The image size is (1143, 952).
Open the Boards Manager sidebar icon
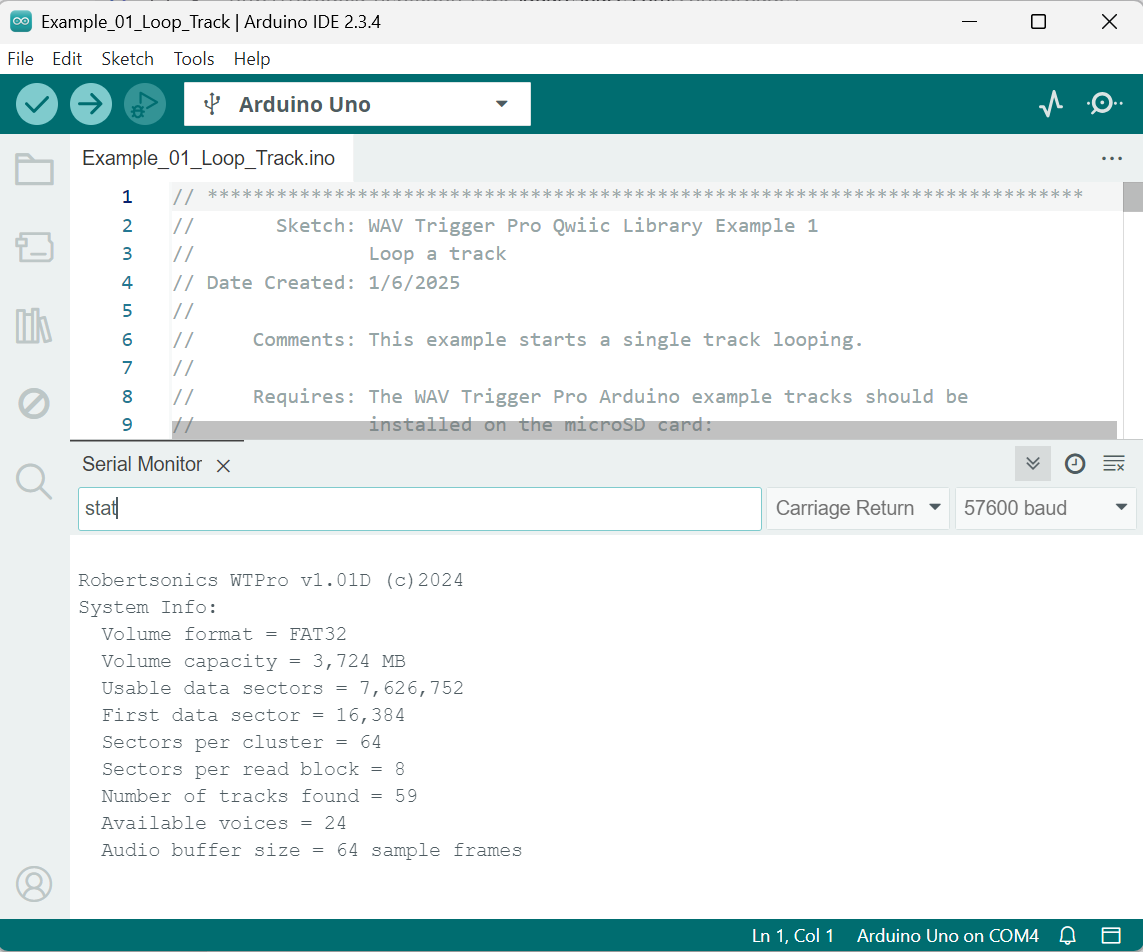click(x=34, y=247)
